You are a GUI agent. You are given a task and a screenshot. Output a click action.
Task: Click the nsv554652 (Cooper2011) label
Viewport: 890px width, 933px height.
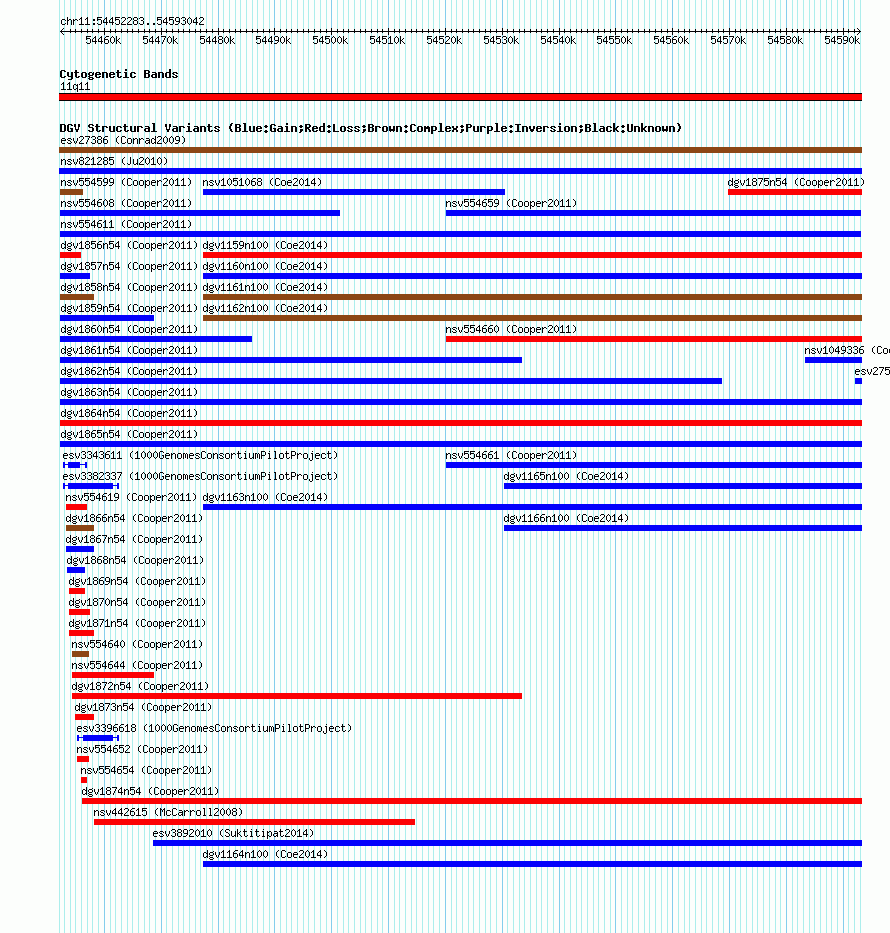coord(142,750)
